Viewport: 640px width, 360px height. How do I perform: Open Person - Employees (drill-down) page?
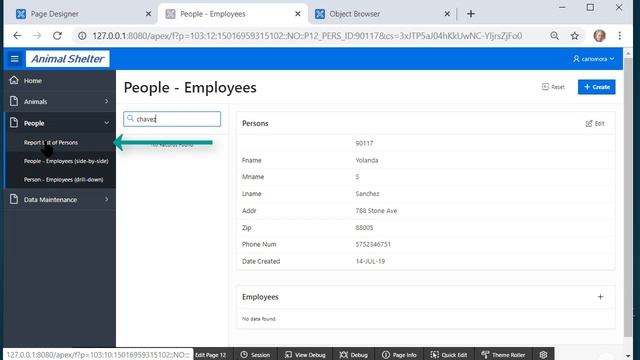click(x=63, y=179)
